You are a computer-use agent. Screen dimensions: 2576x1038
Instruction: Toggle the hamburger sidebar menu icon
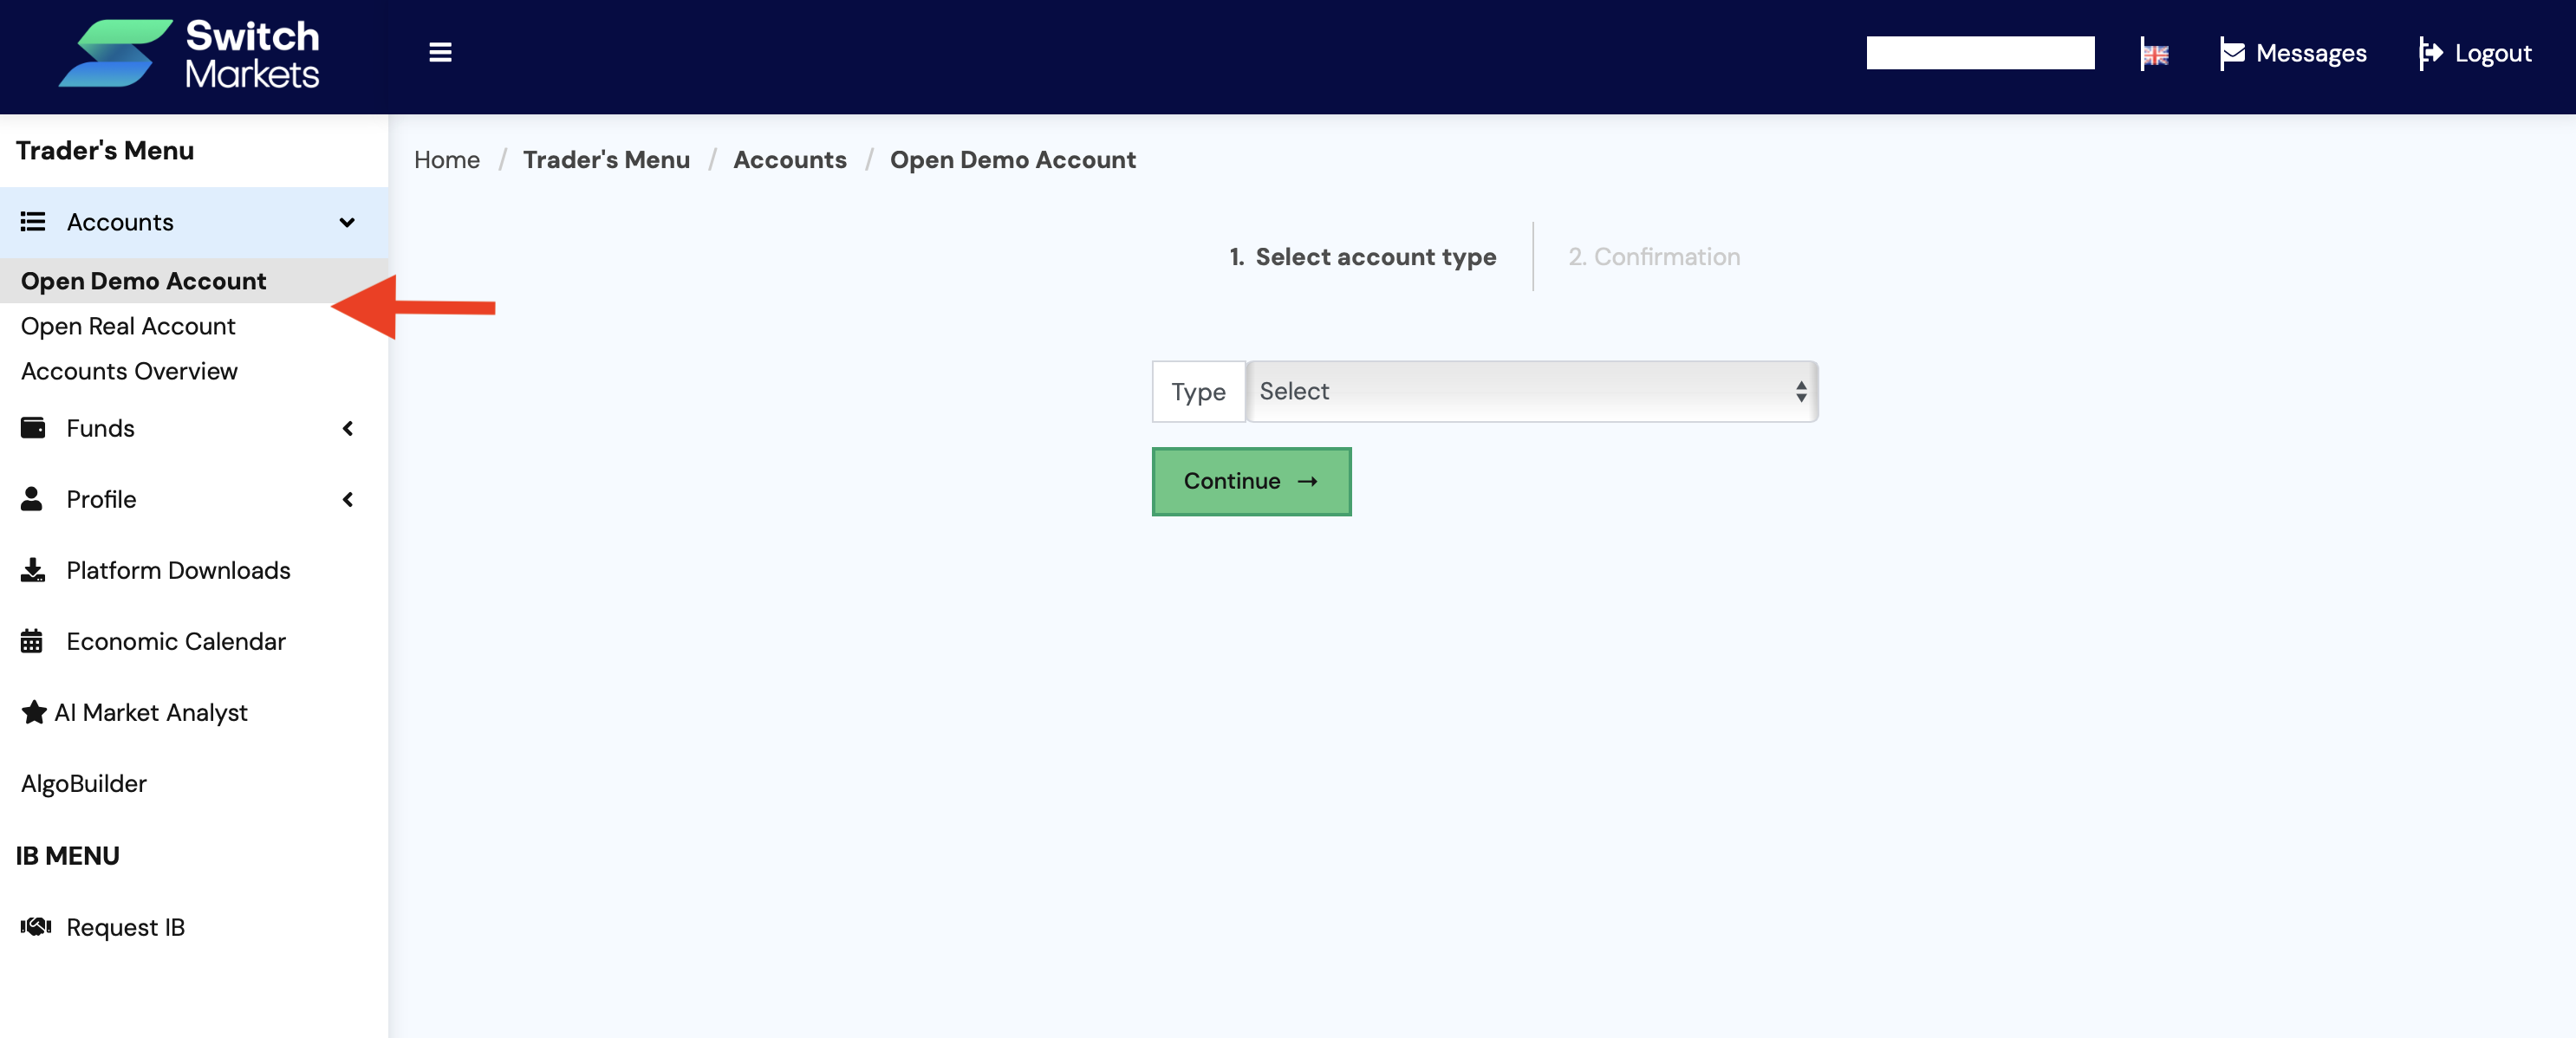(440, 53)
